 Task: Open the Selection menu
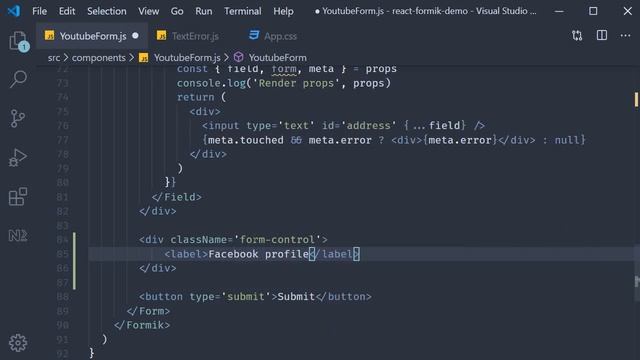pos(107,11)
